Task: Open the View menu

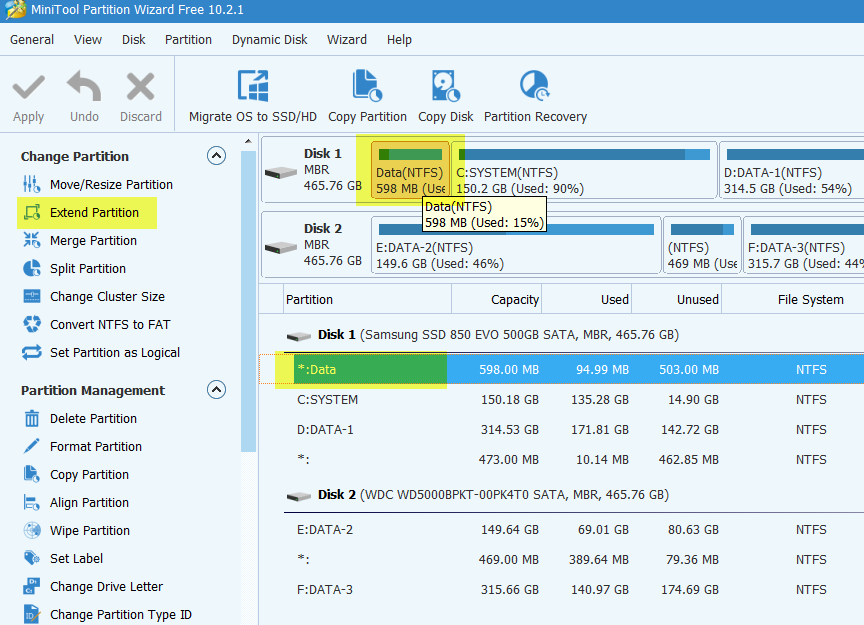Action: tap(88, 40)
